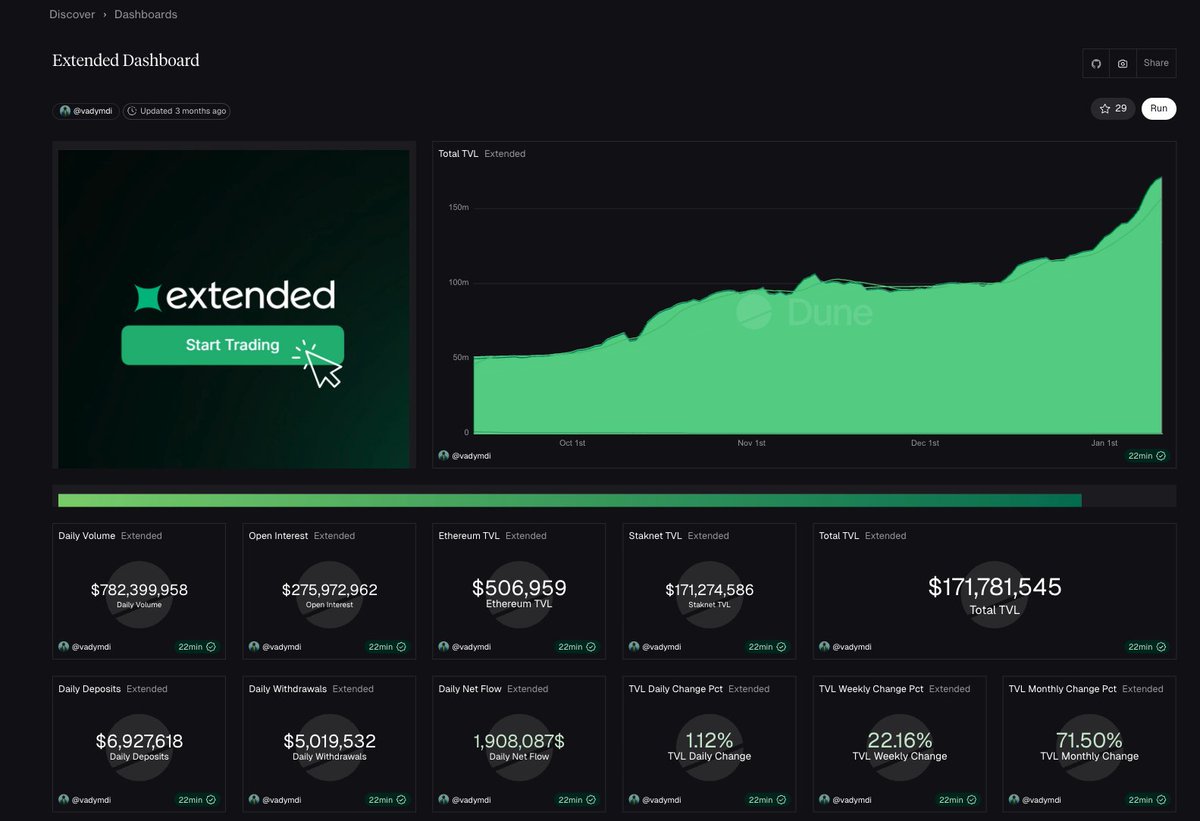The width and height of the screenshot is (1200, 821).
Task: Click the Daily Withdrawals card title
Action: click(287, 689)
